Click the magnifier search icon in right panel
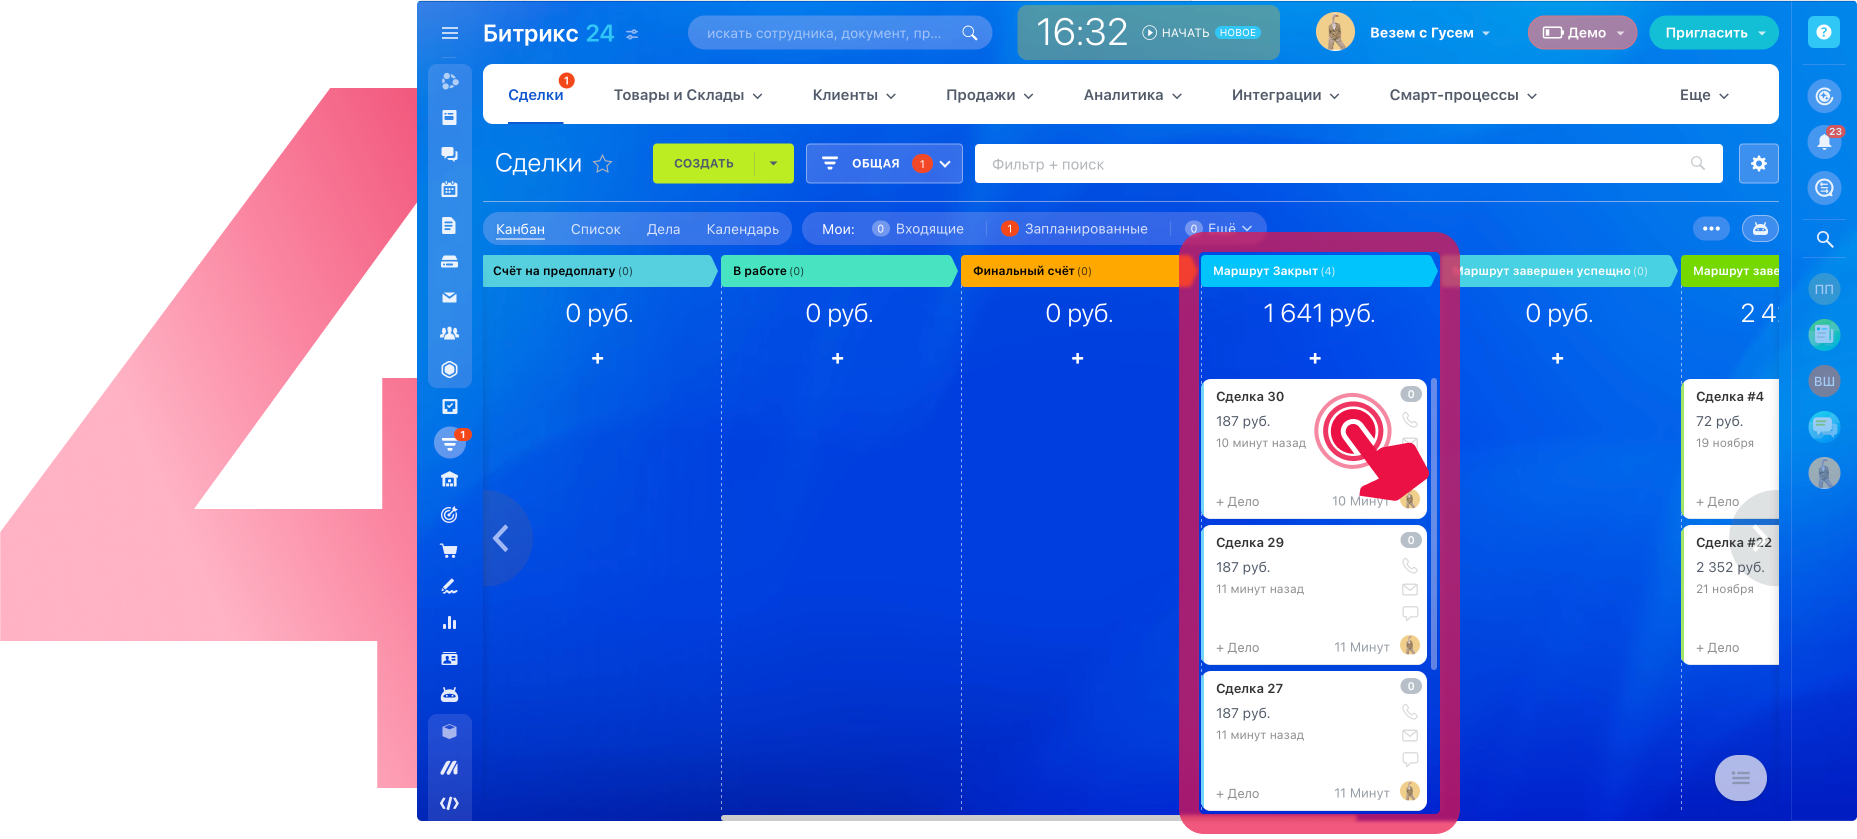 coord(1825,239)
